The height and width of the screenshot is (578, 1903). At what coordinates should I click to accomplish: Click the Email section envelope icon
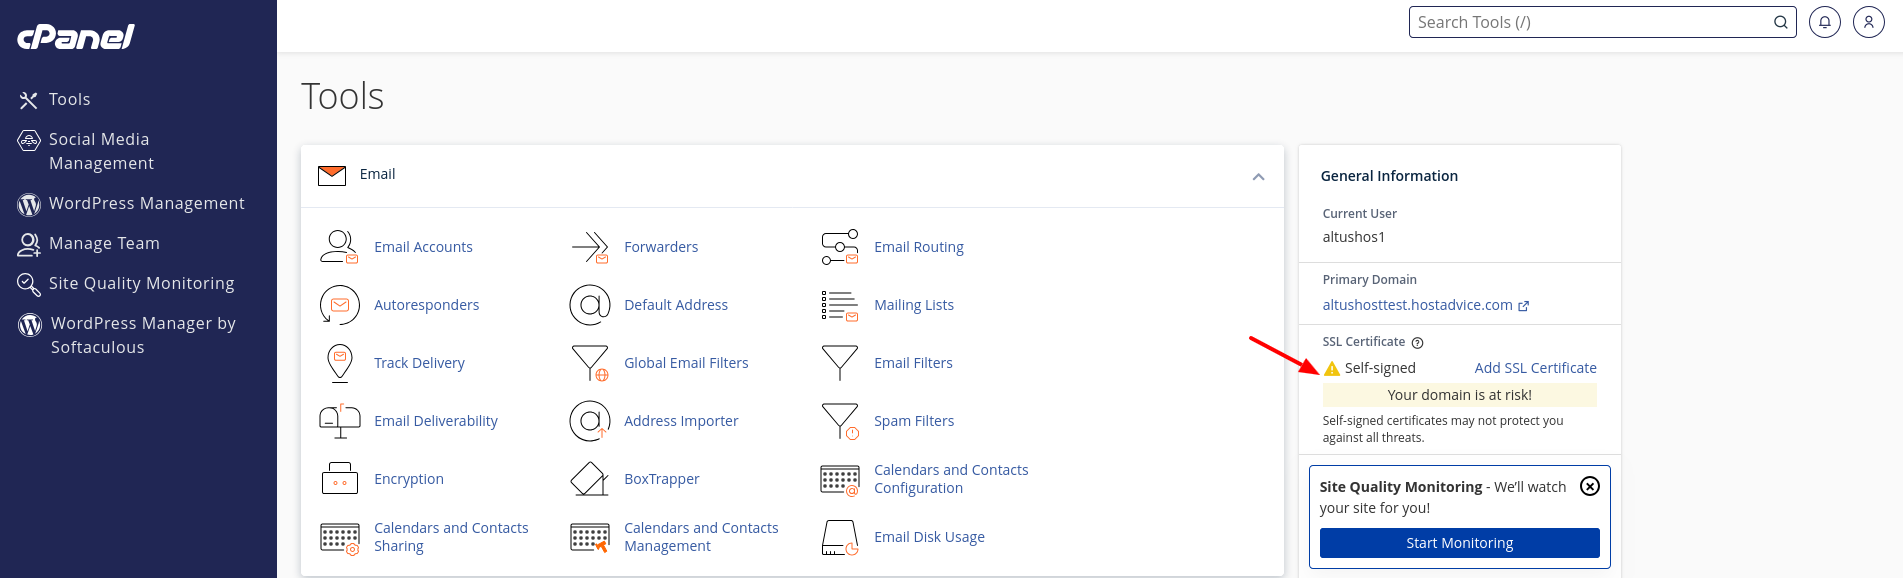tap(332, 175)
